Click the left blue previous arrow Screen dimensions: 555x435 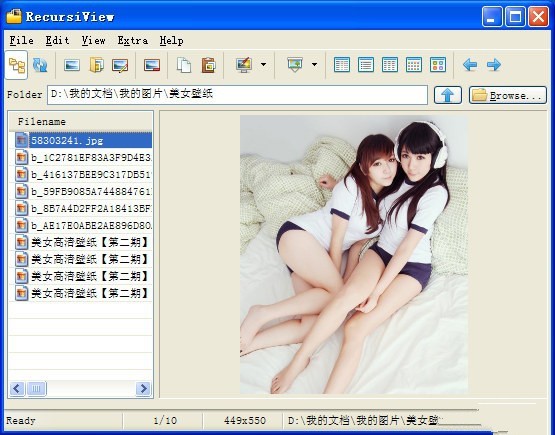(x=470, y=65)
